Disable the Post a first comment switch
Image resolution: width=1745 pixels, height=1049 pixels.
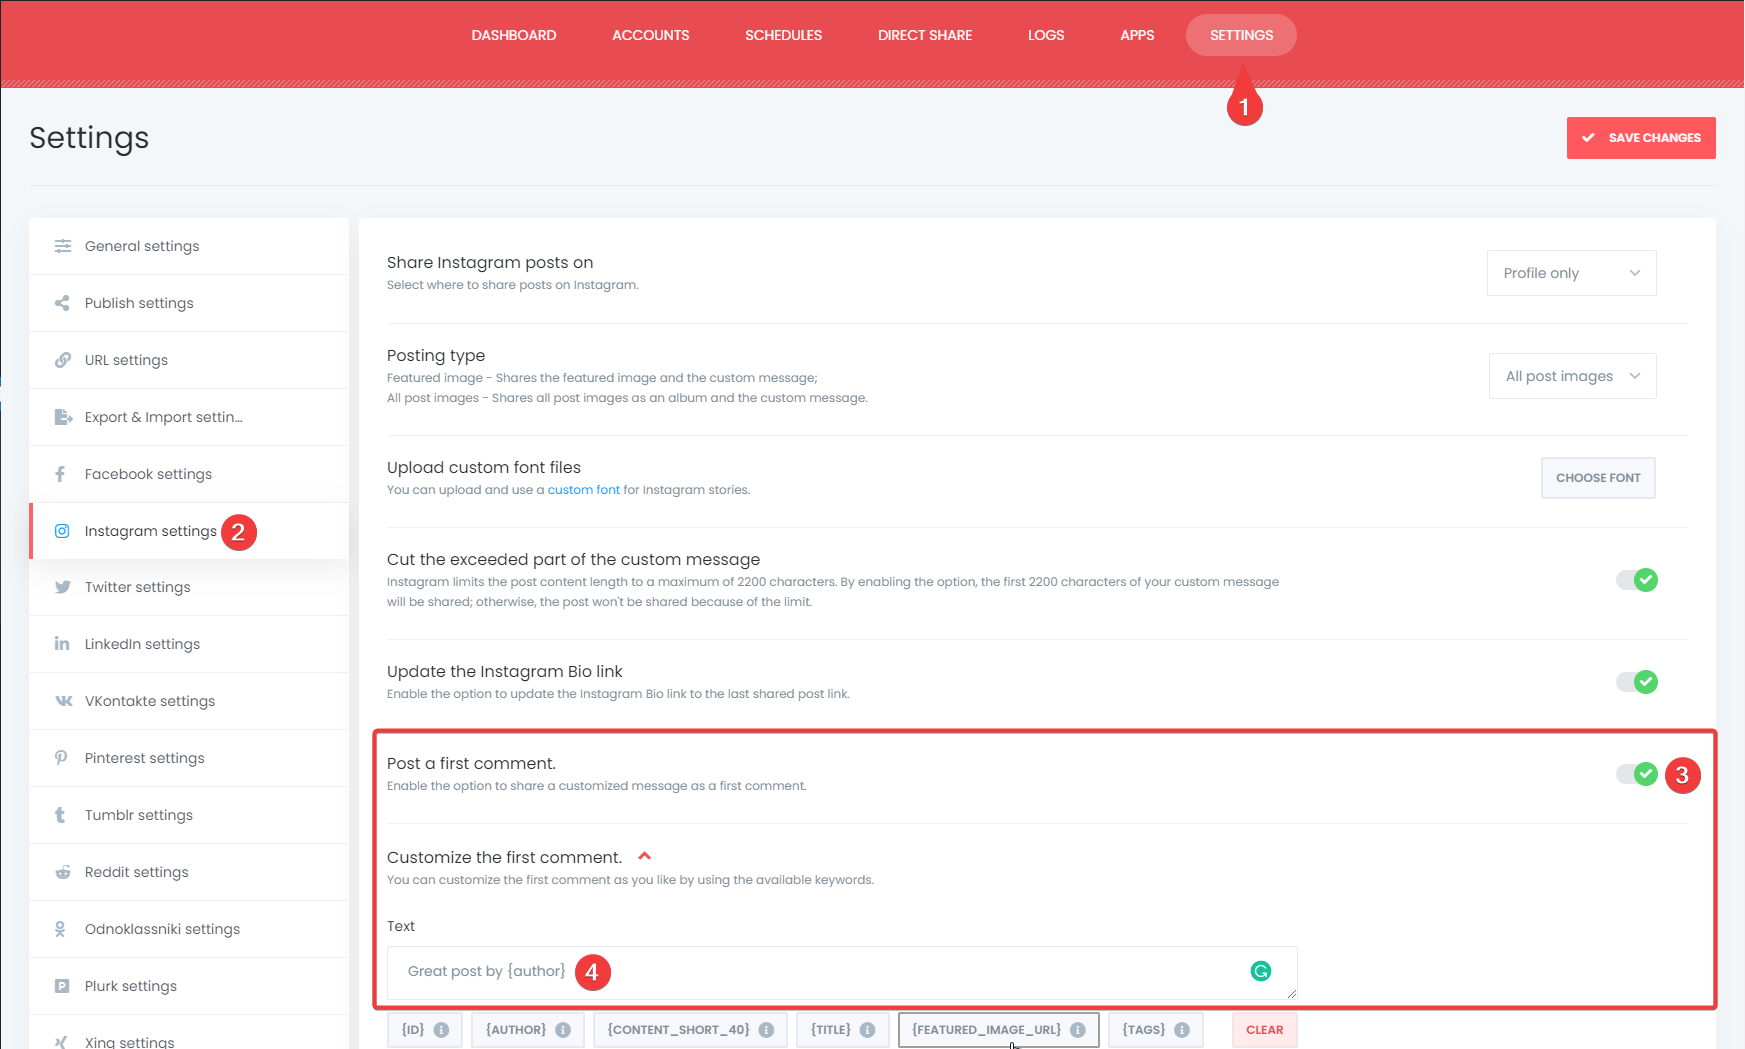pyautogui.click(x=1637, y=774)
